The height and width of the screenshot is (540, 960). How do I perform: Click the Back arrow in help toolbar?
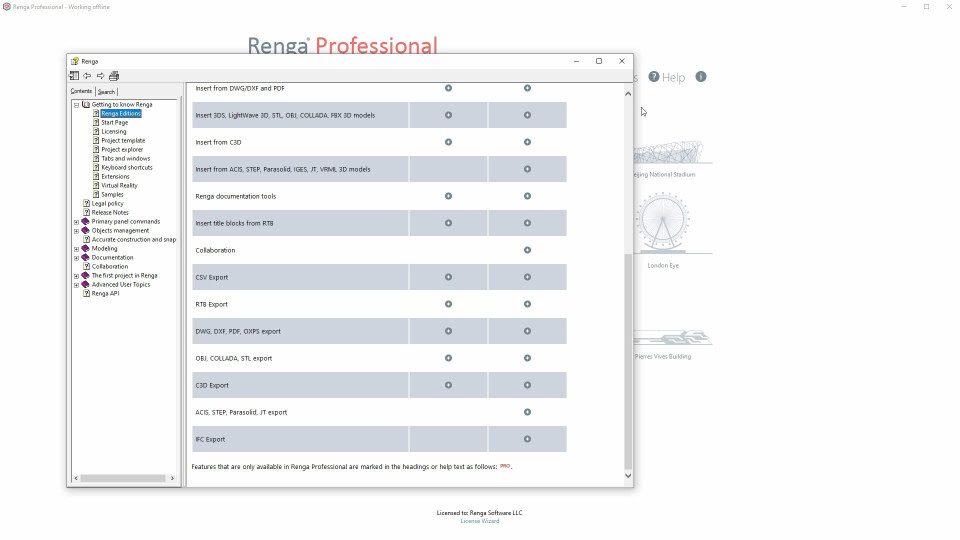[x=87, y=76]
